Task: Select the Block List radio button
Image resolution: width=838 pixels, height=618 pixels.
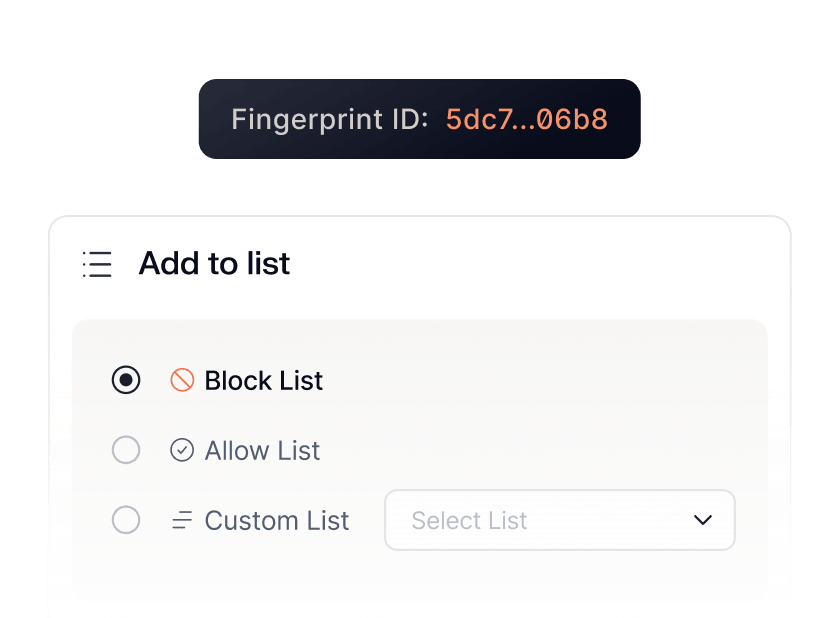Action: tap(126, 380)
